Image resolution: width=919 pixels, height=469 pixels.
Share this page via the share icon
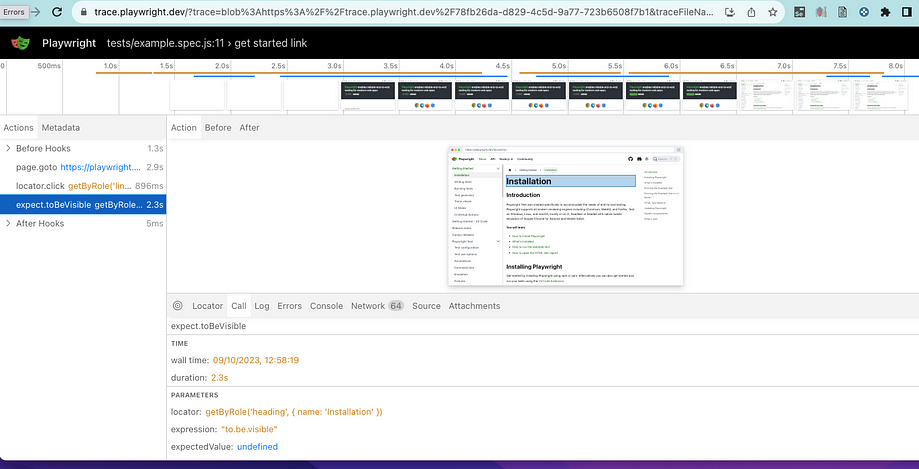751,12
